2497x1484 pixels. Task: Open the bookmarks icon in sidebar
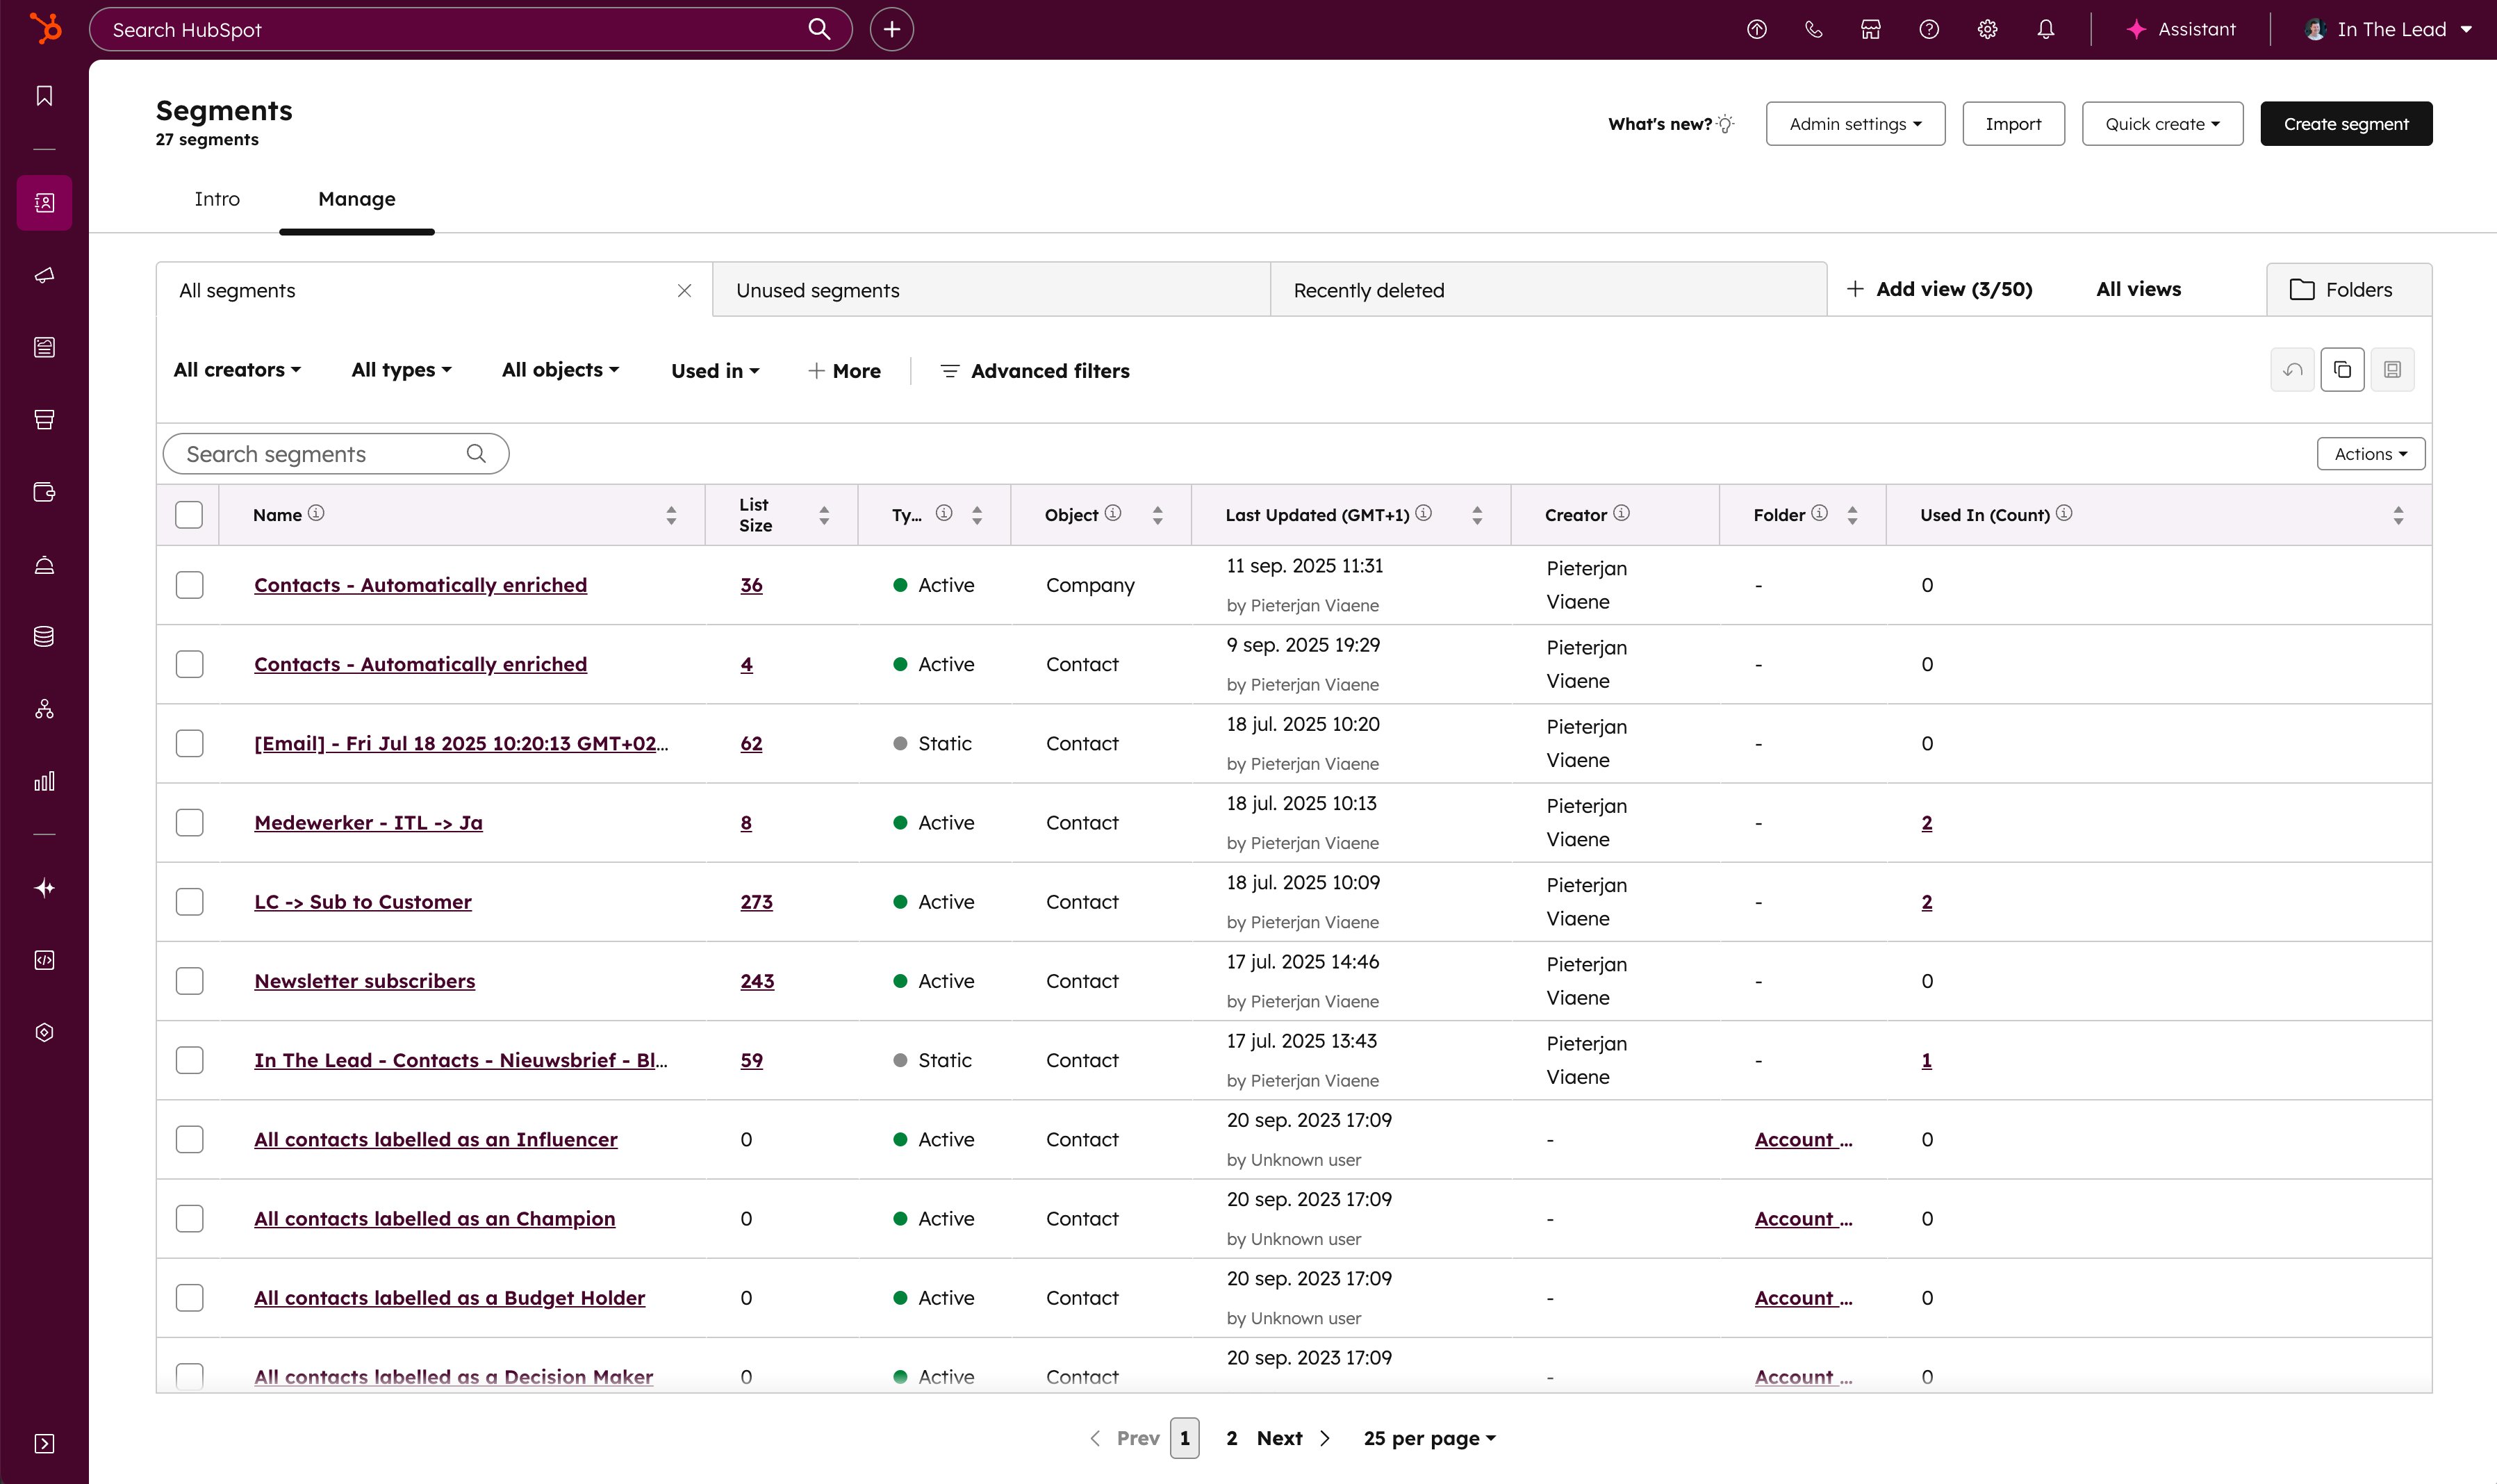pyautogui.click(x=44, y=96)
